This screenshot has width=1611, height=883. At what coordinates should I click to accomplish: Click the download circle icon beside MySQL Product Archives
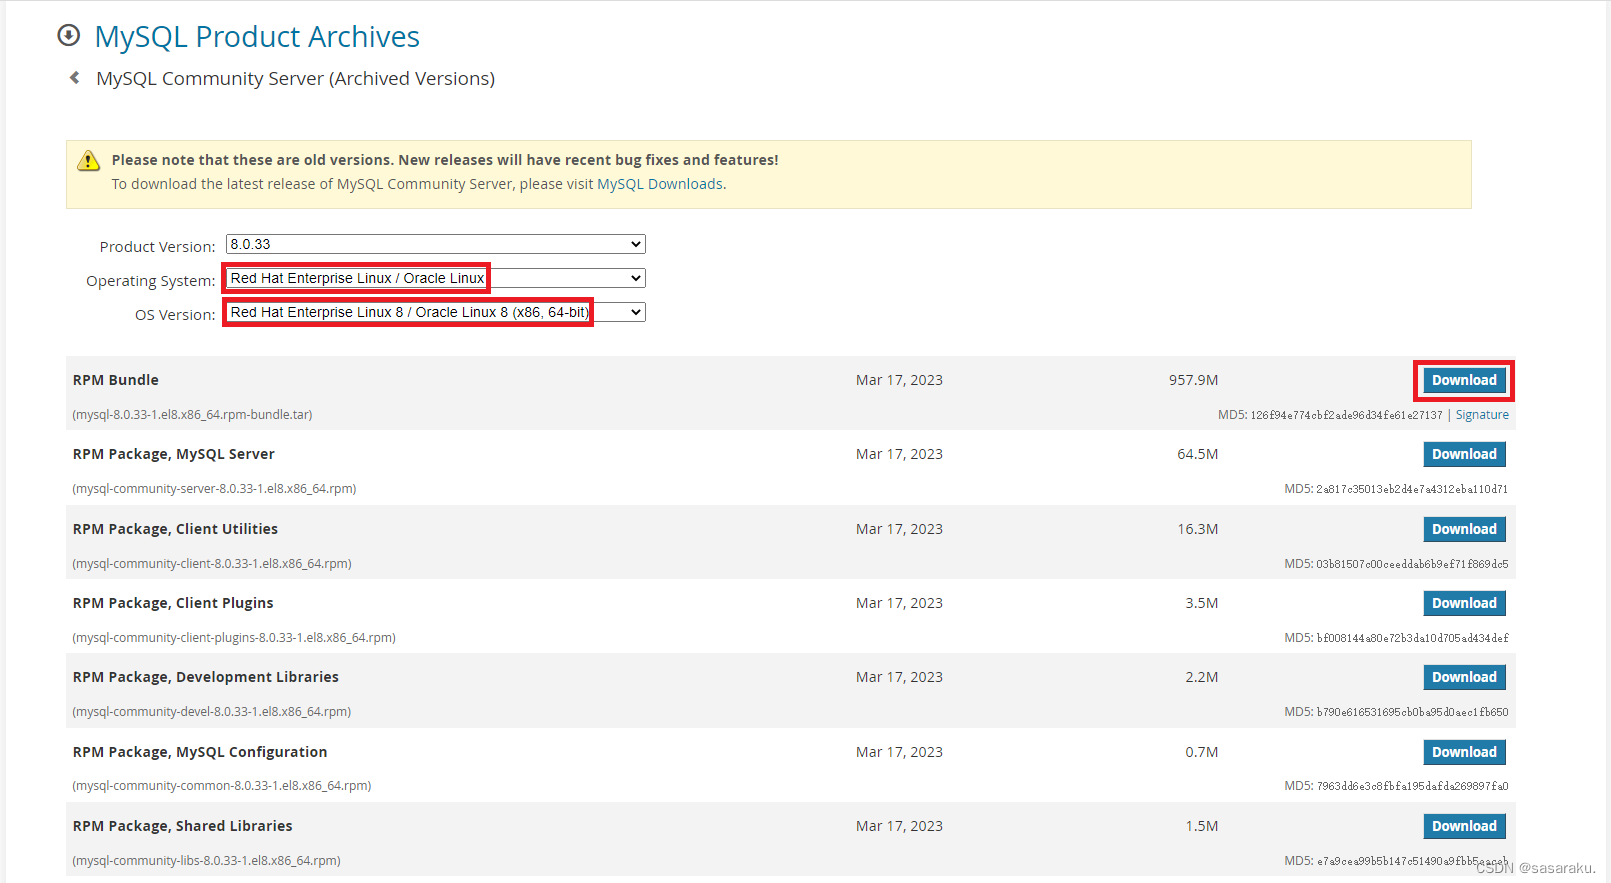pyautogui.click(x=68, y=36)
